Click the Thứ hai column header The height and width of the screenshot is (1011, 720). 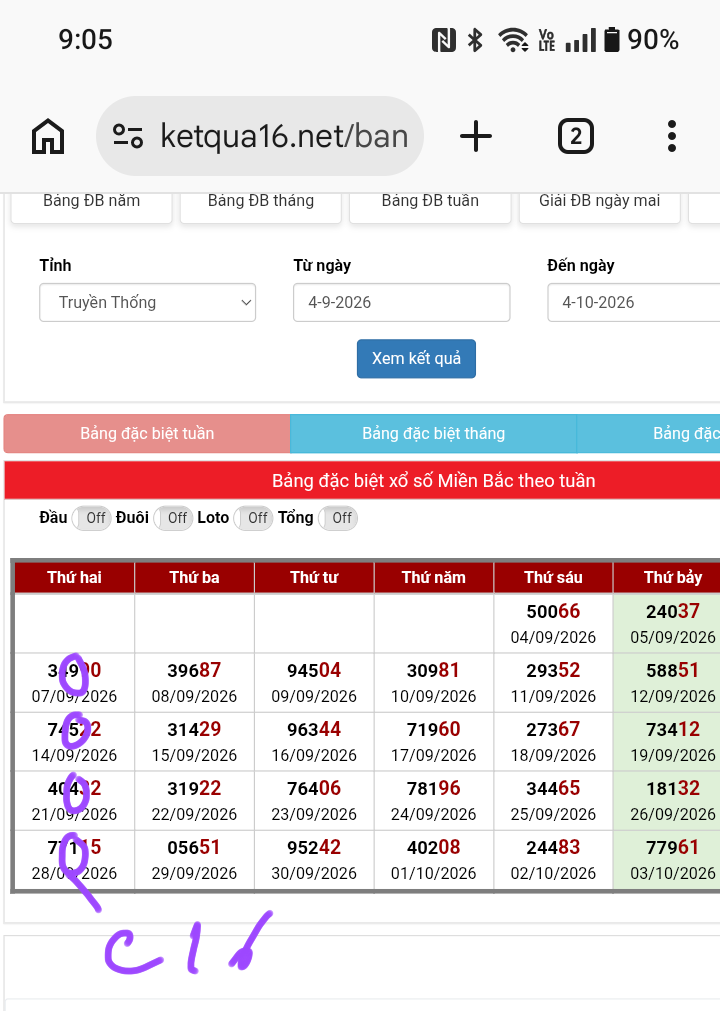74,577
